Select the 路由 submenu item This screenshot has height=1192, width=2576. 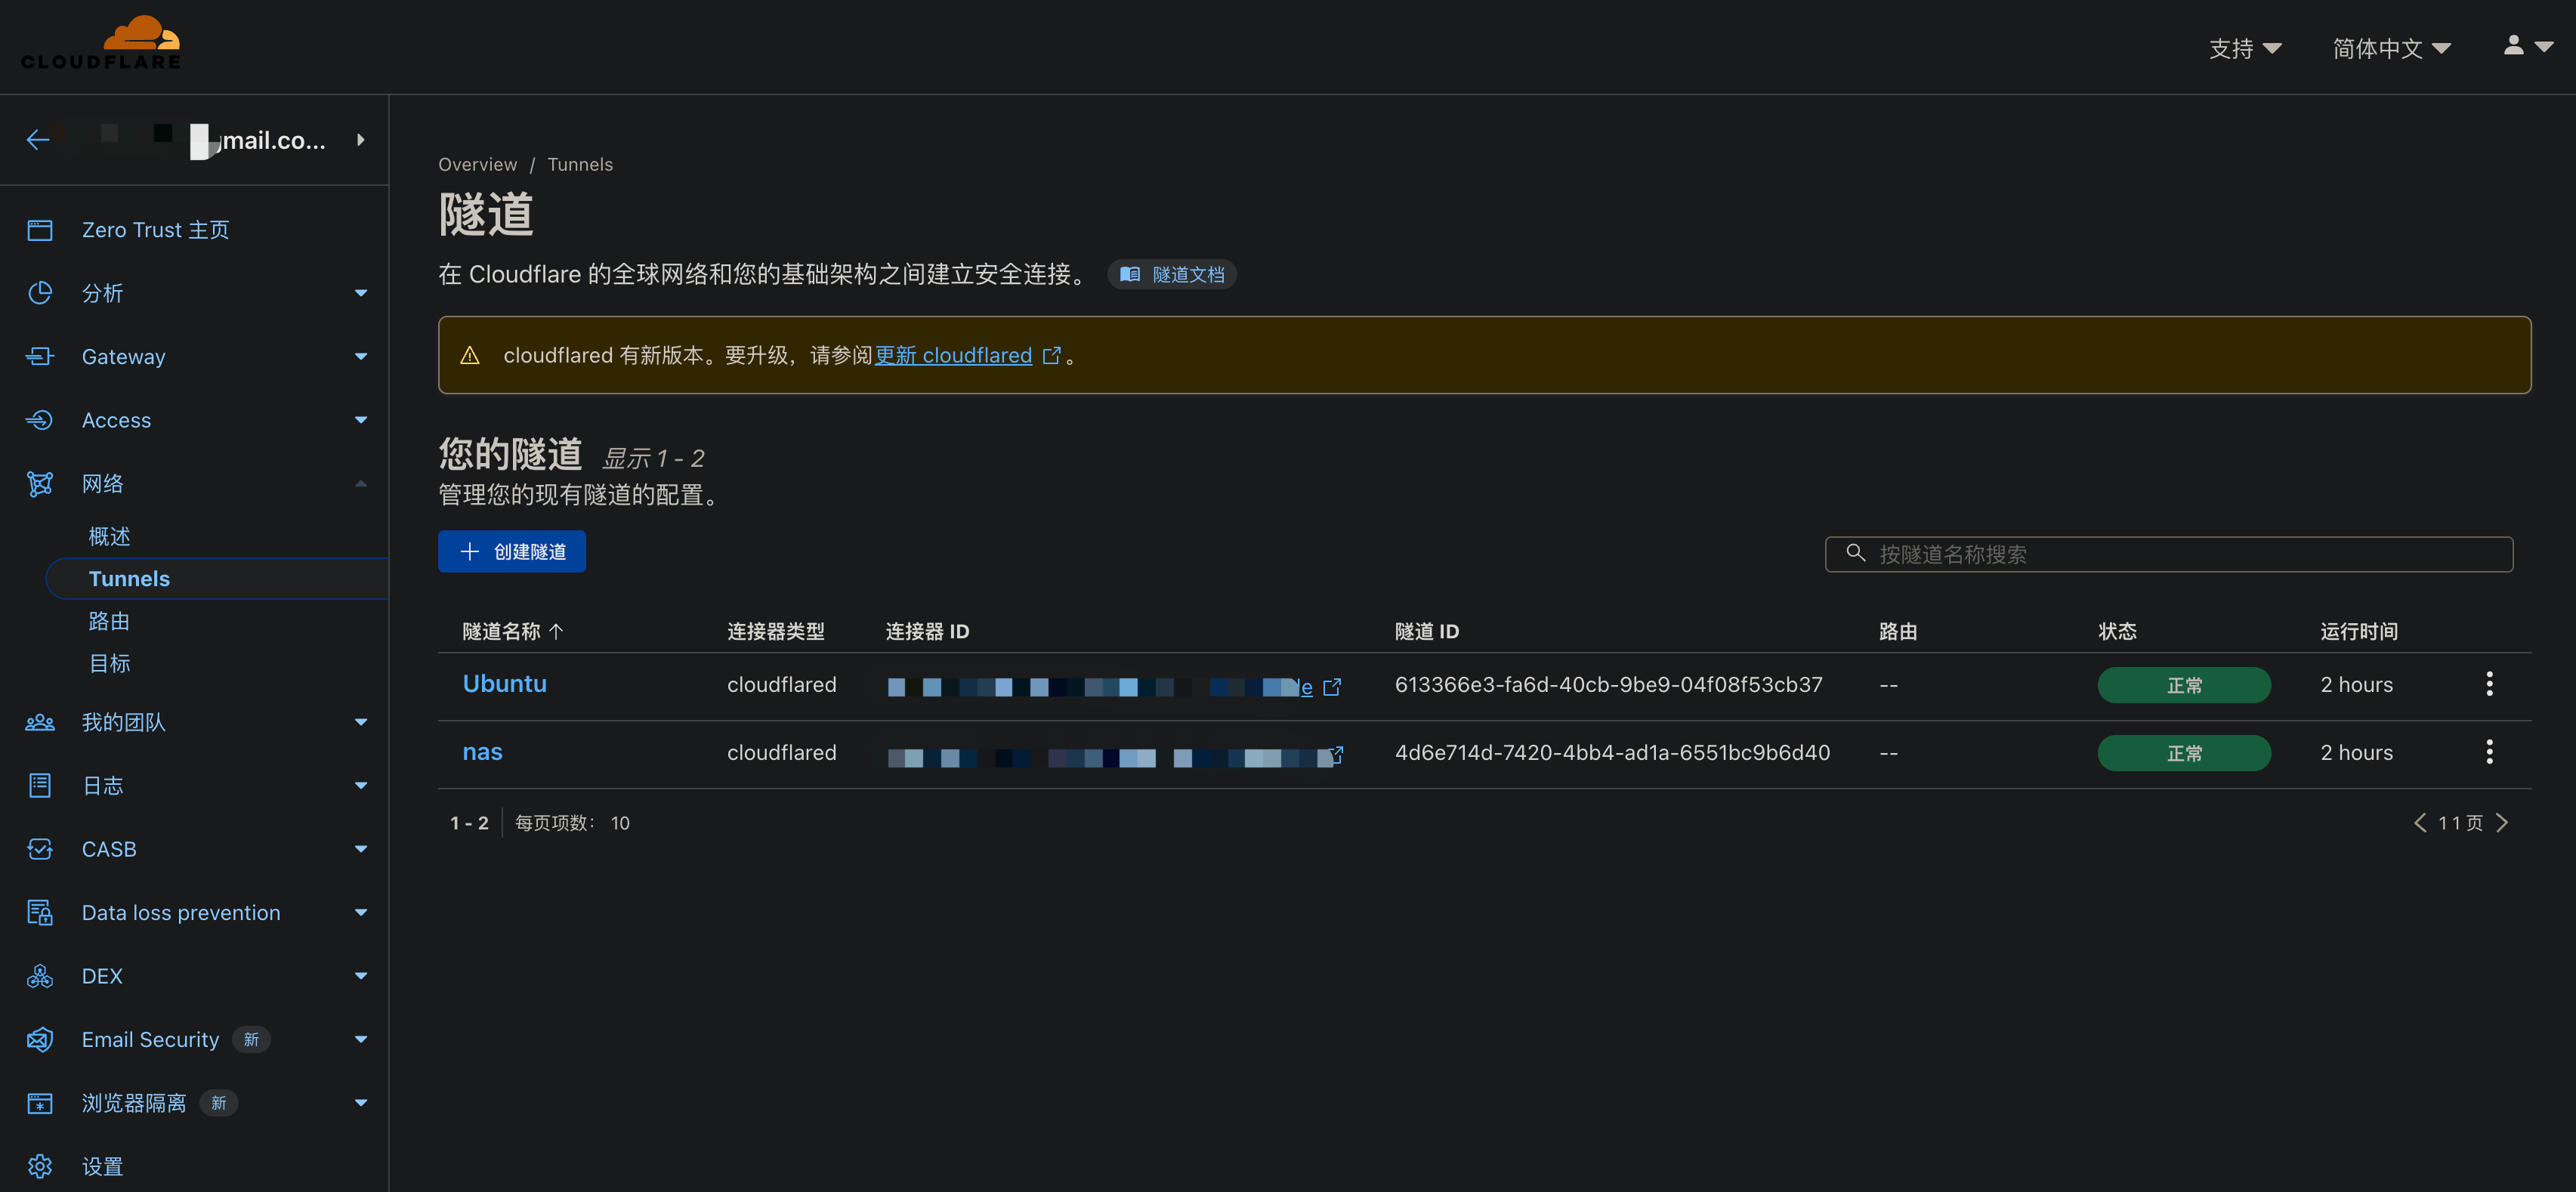109,621
